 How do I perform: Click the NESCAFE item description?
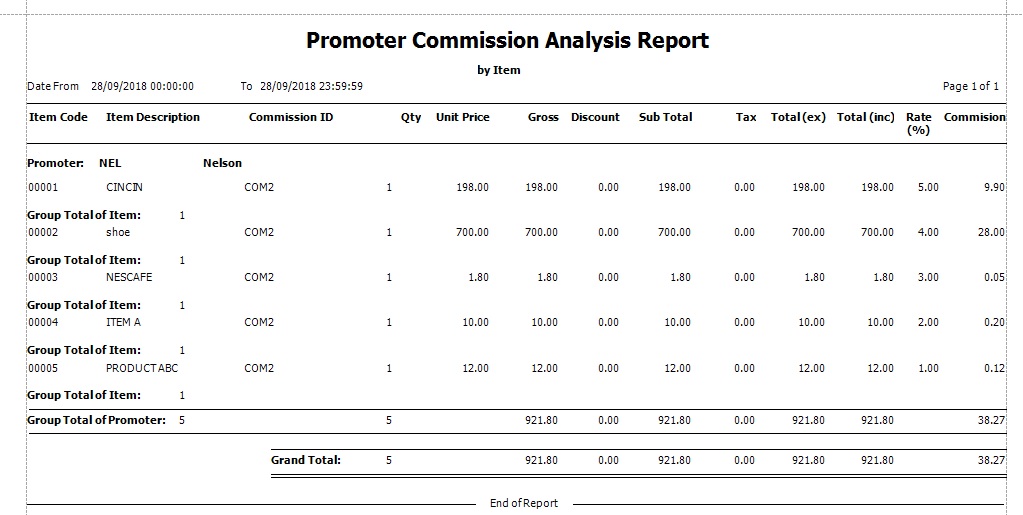pyautogui.click(x=129, y=277)
